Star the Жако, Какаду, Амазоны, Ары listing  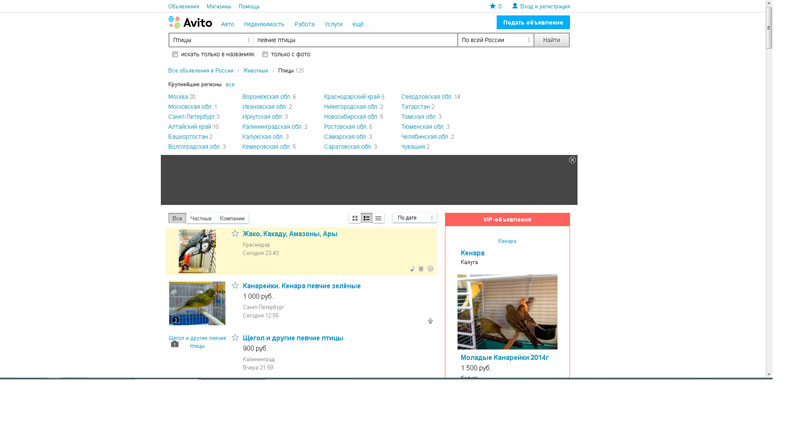235,234
